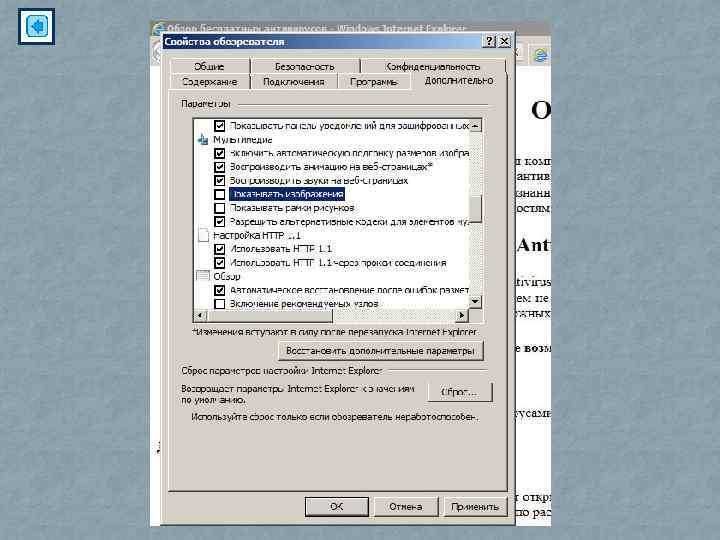Click the Отмена button
720x540 pixels.
pos(406,506)
